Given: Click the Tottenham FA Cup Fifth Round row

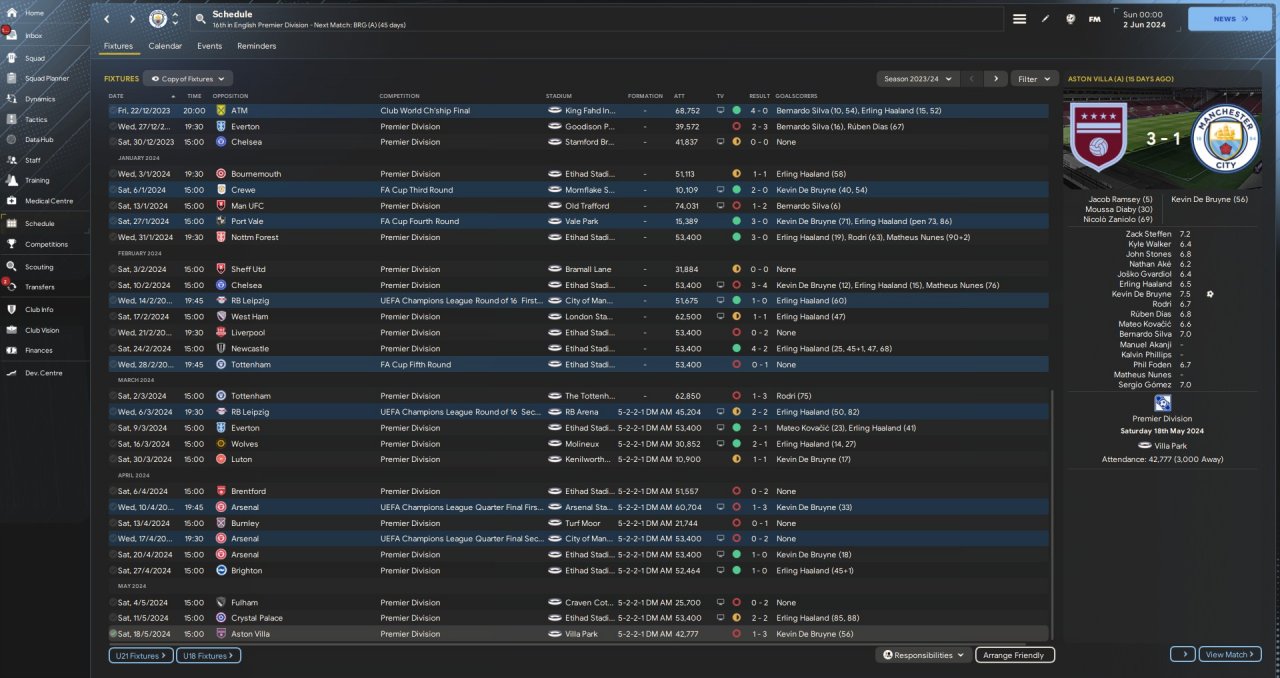Looking at the screenshot, I should pos(578,364).
